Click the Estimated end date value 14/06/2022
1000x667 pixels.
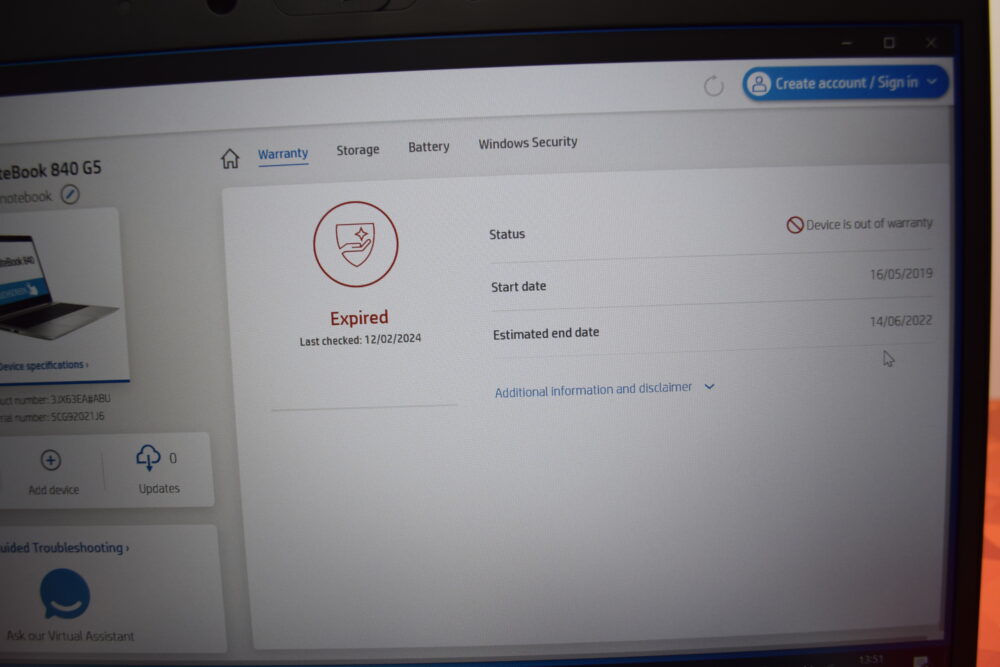pyautogui.click(x=901, y=321)
